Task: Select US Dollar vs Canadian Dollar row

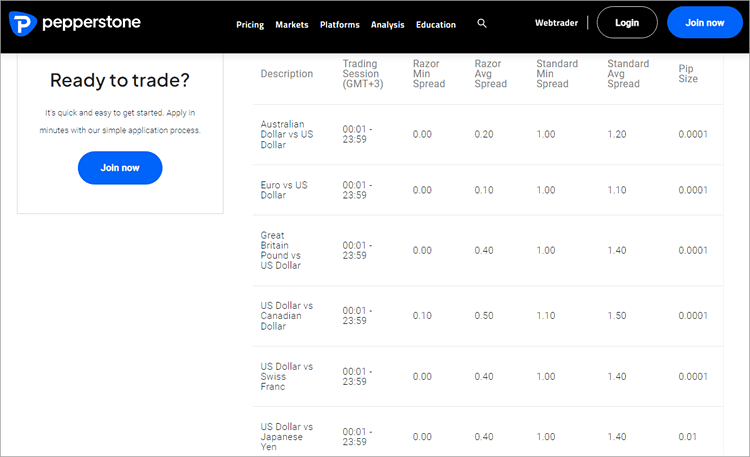Action: (x=287, y=316)
